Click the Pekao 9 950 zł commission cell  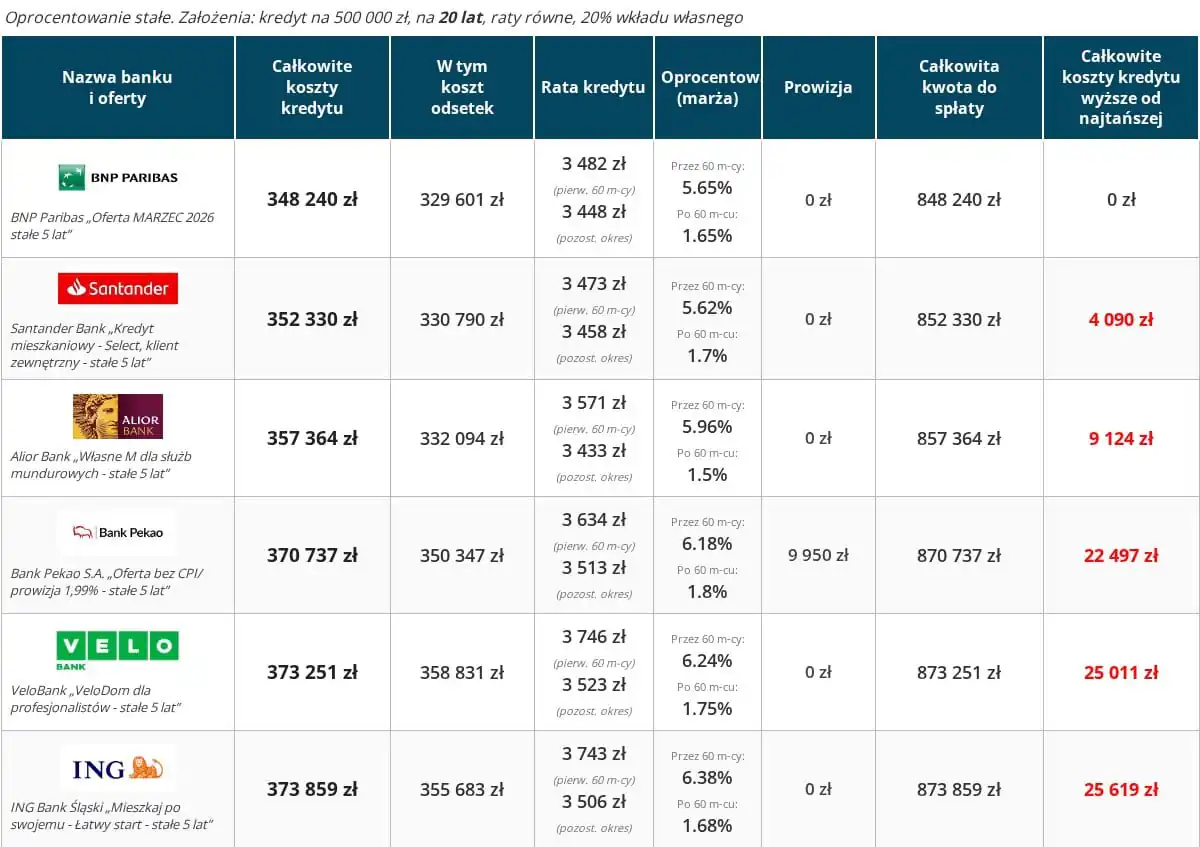818,555
